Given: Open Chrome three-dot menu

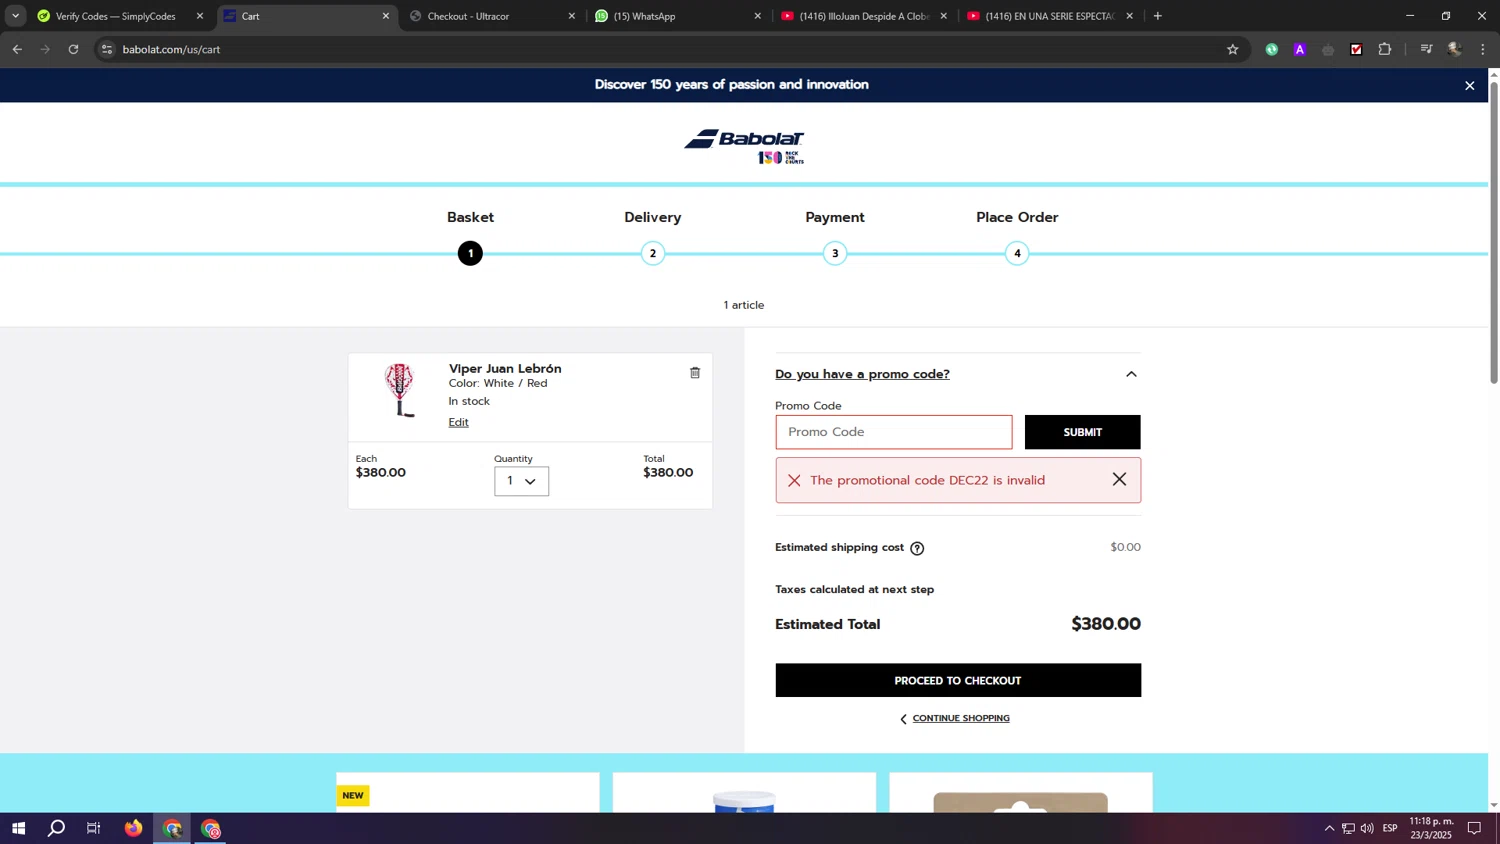Looking at the screenshot, I should click(x=1483, y=49).
